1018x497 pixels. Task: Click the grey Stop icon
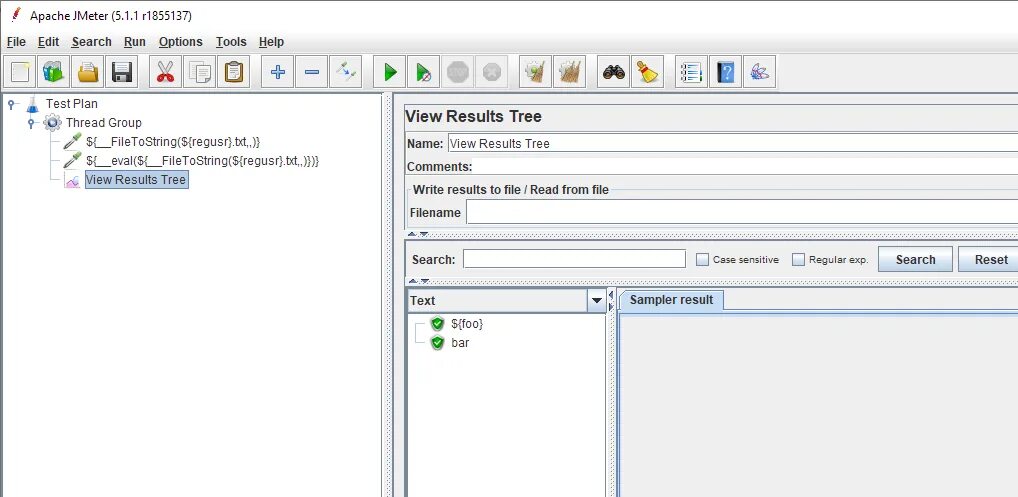(x=458, y=71)
